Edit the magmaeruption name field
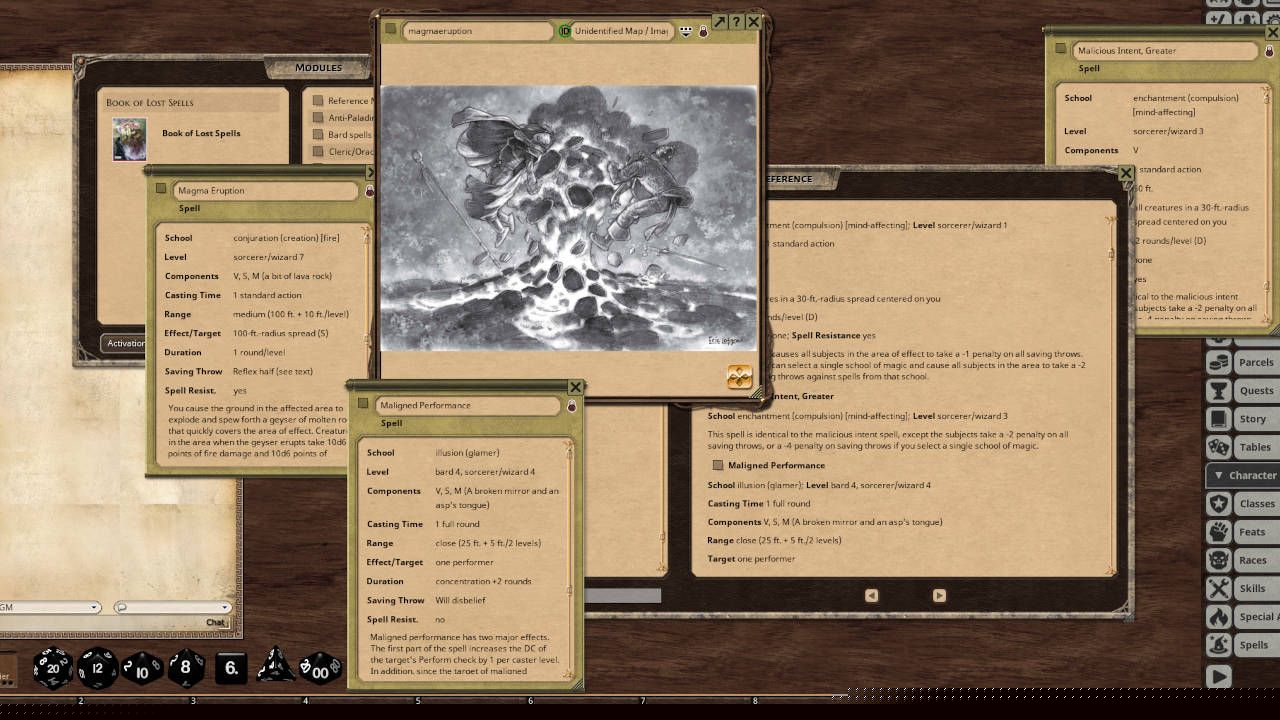Screen dimensions: 1280x720 tap(478, 31)
